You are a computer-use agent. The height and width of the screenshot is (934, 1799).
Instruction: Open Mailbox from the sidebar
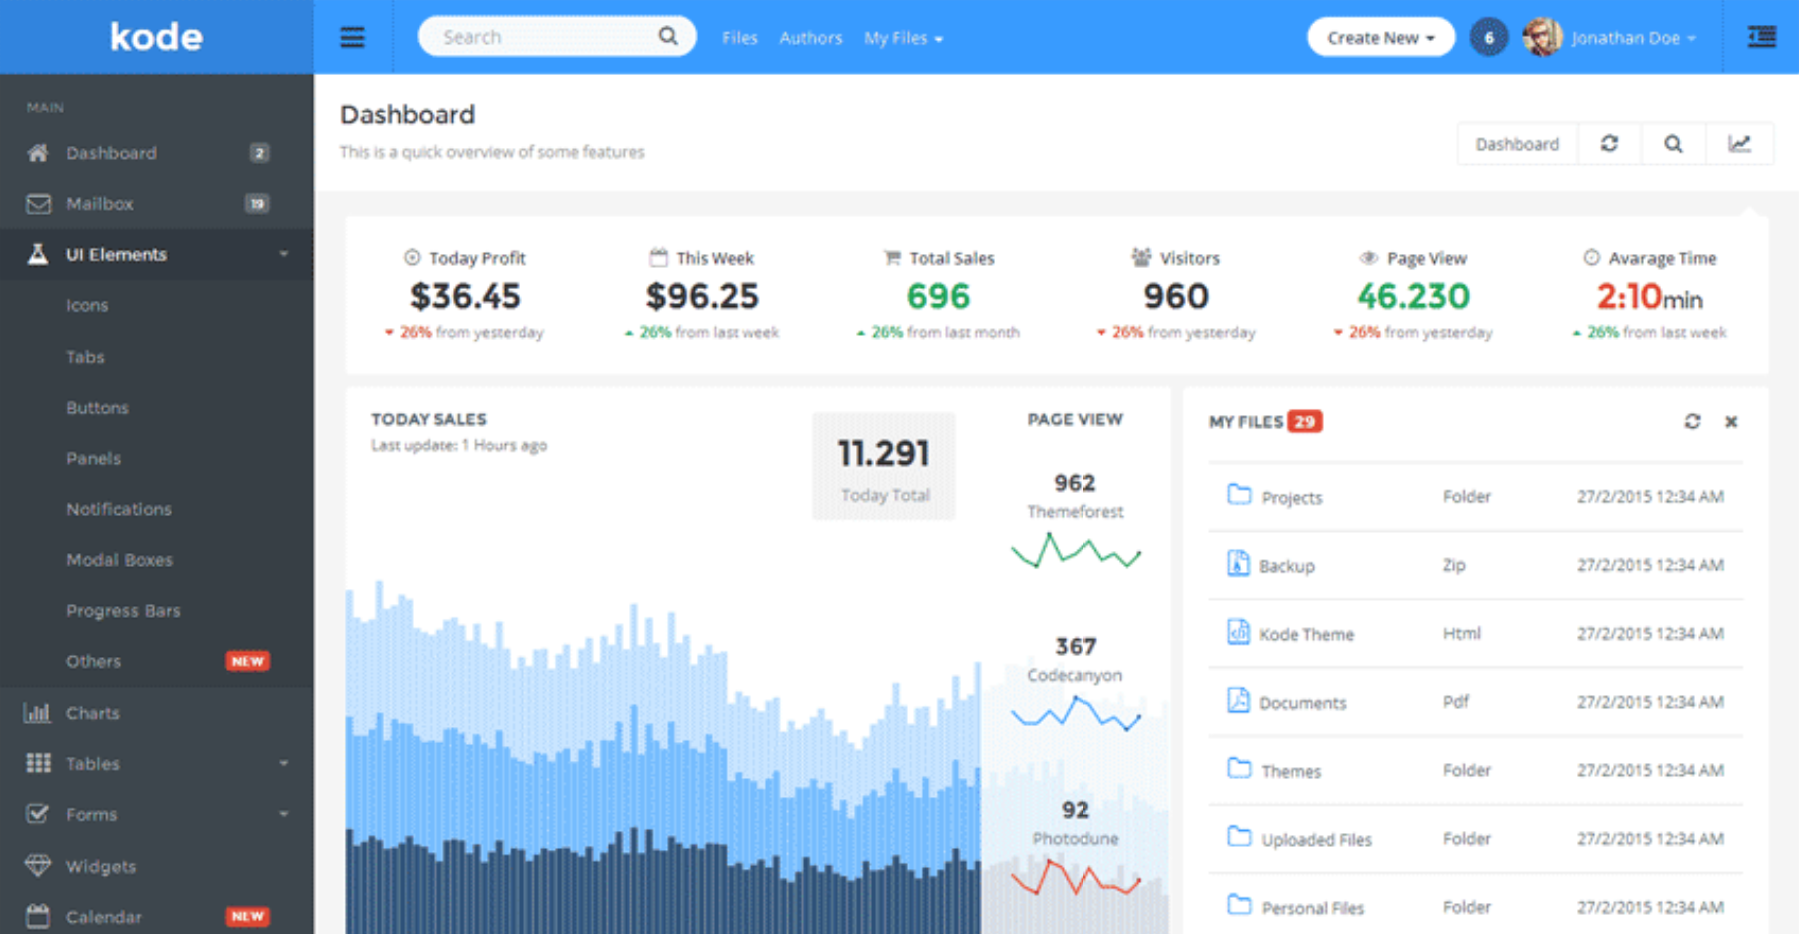click(x=100, y=204)
